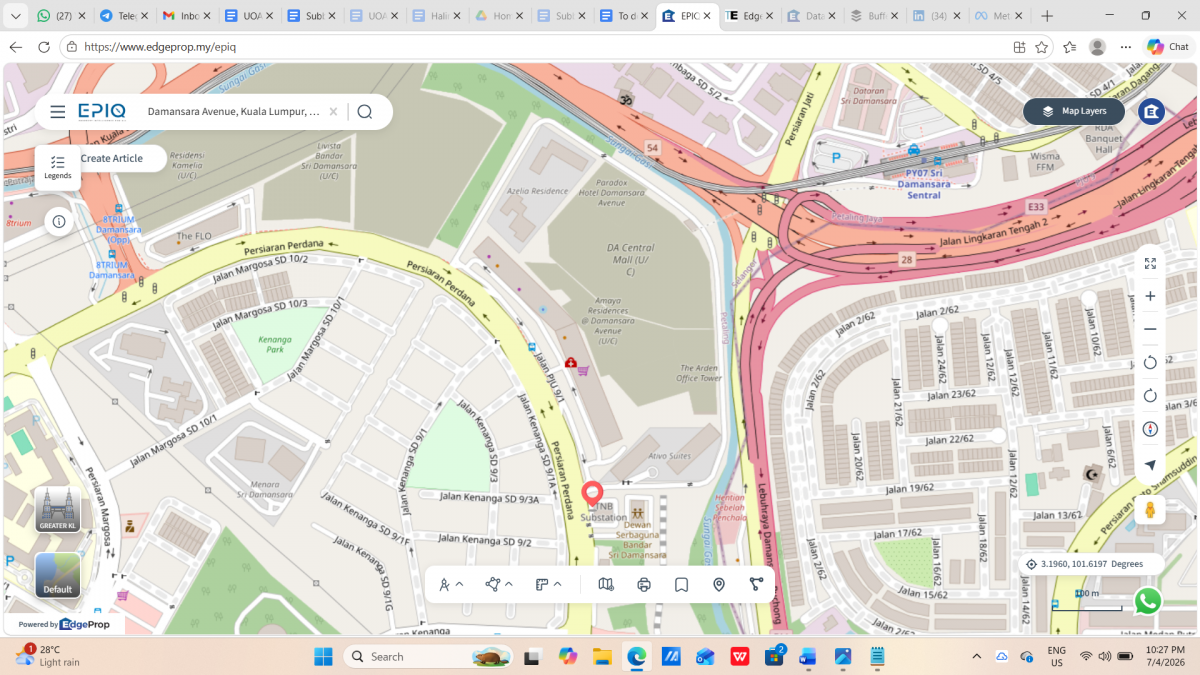
Task: Click the Create Article button
Action: point(112,158)
